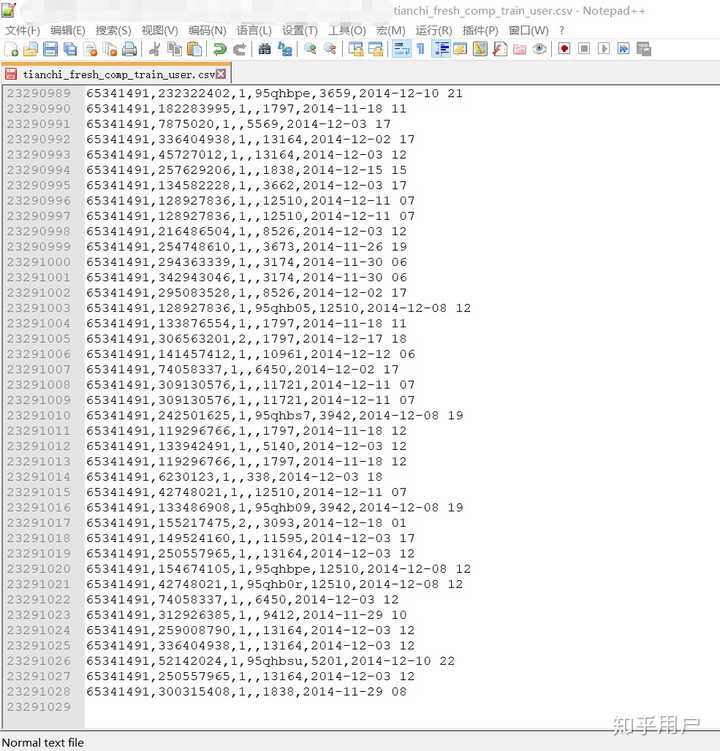The height and width of the screenshot is (751, 720).
Task: Toggle file monitoring eye icon
Action: point(539,49)
